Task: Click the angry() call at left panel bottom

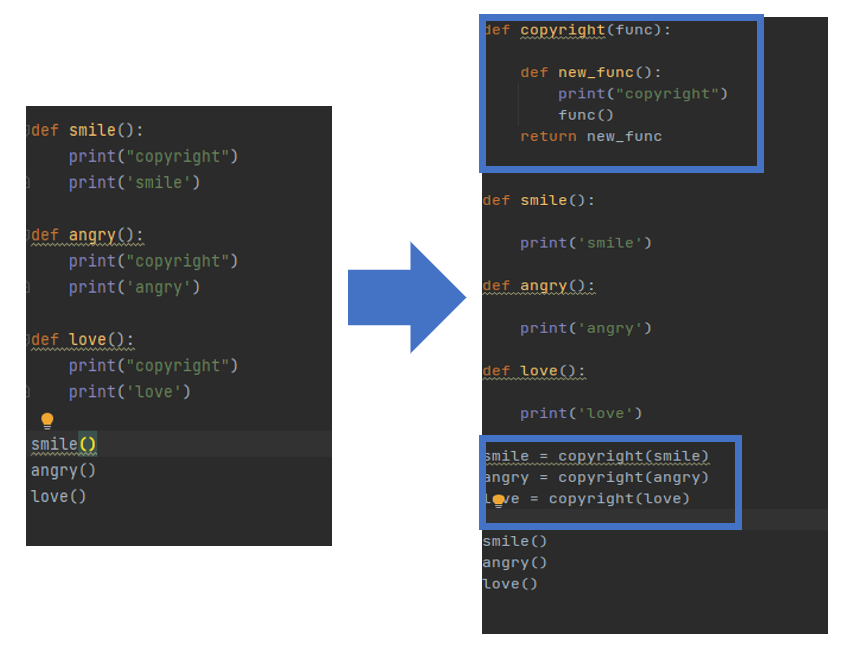Action: [x=62, y=470]
